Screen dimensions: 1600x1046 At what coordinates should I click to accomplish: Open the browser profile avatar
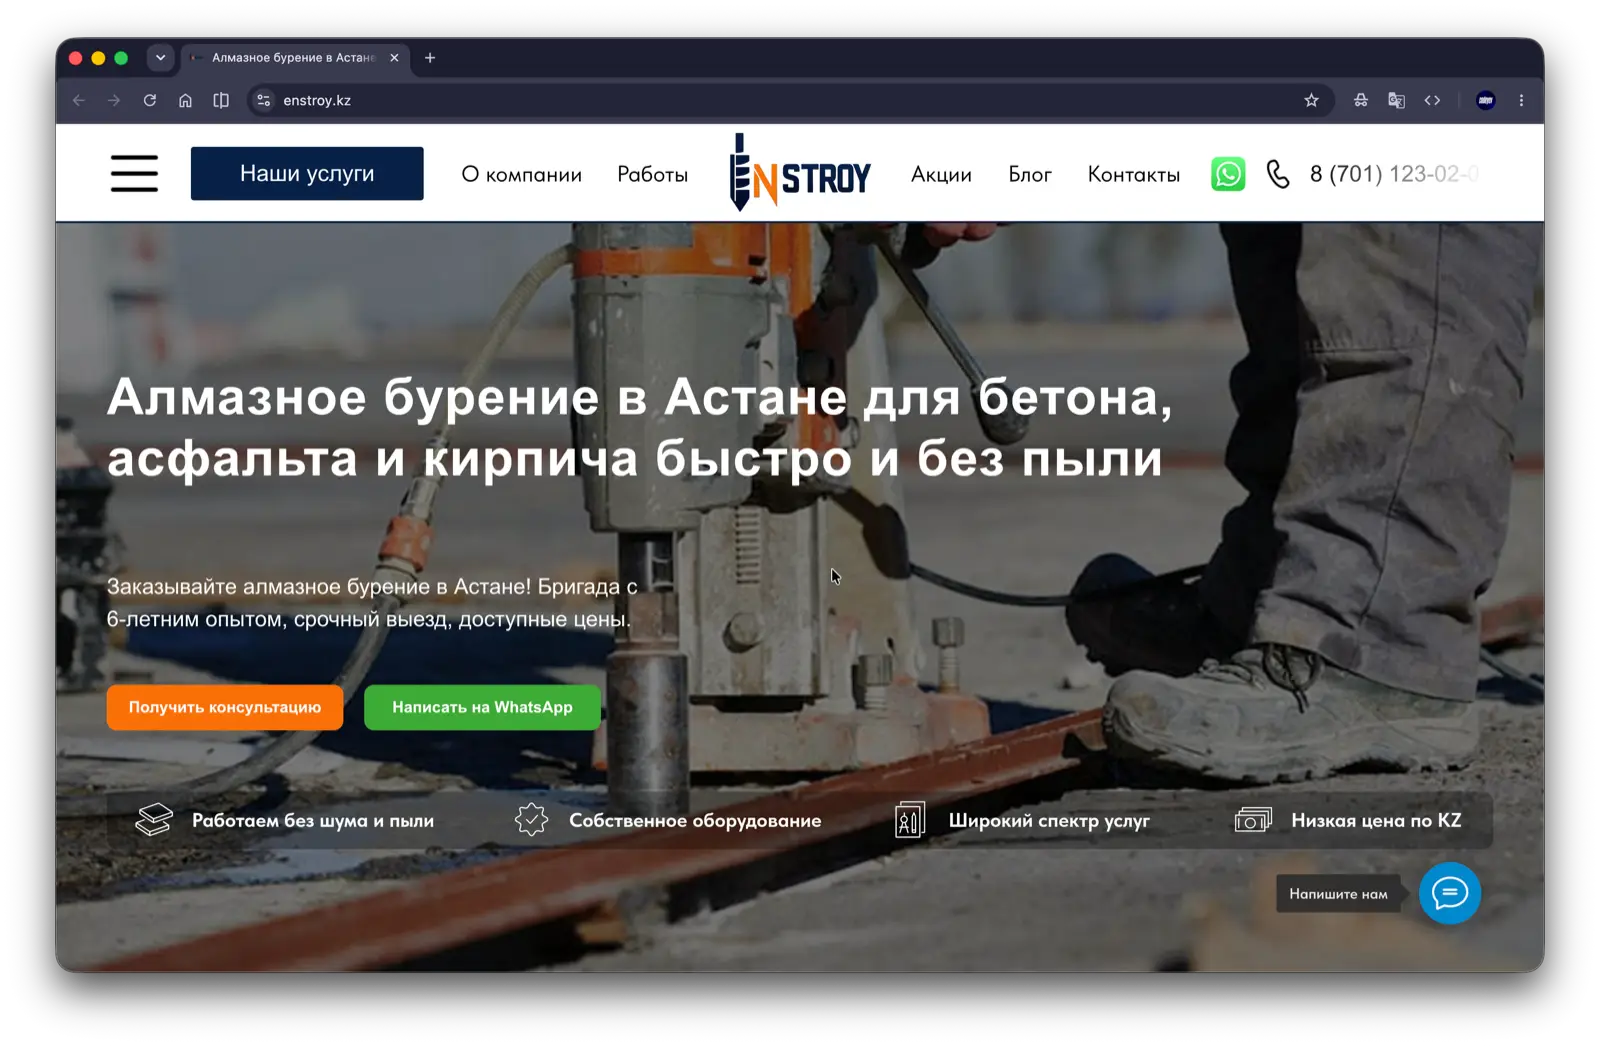[x=1486, y=100]
